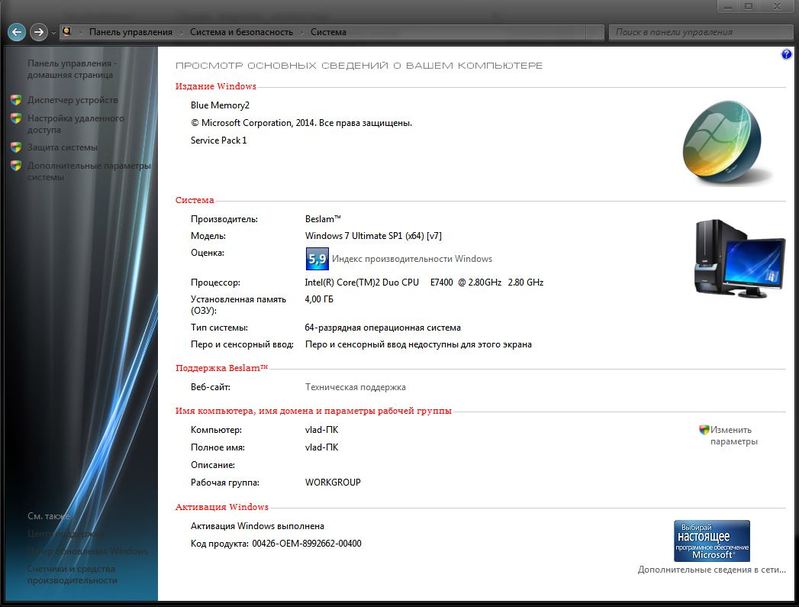Expand the breadcrumb arrow after Панель управления
Viewport: 799px width, 607px height.
click(x=180, y=32)
